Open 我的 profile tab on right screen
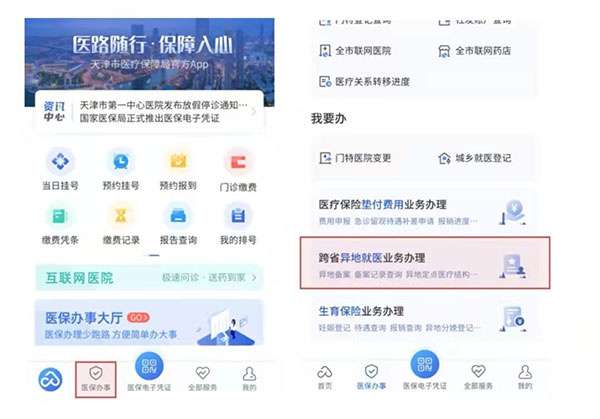The image size is (600, 419). tap(525, 377)
